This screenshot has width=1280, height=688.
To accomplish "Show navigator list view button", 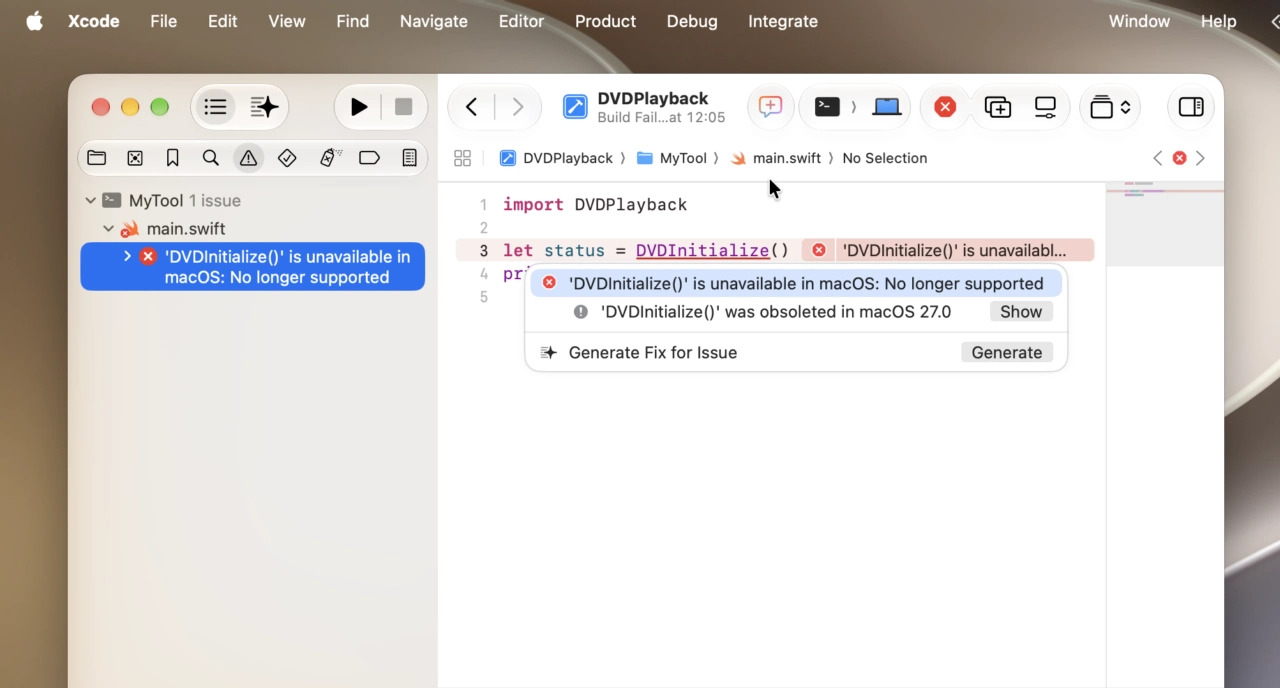I will 215,107.
